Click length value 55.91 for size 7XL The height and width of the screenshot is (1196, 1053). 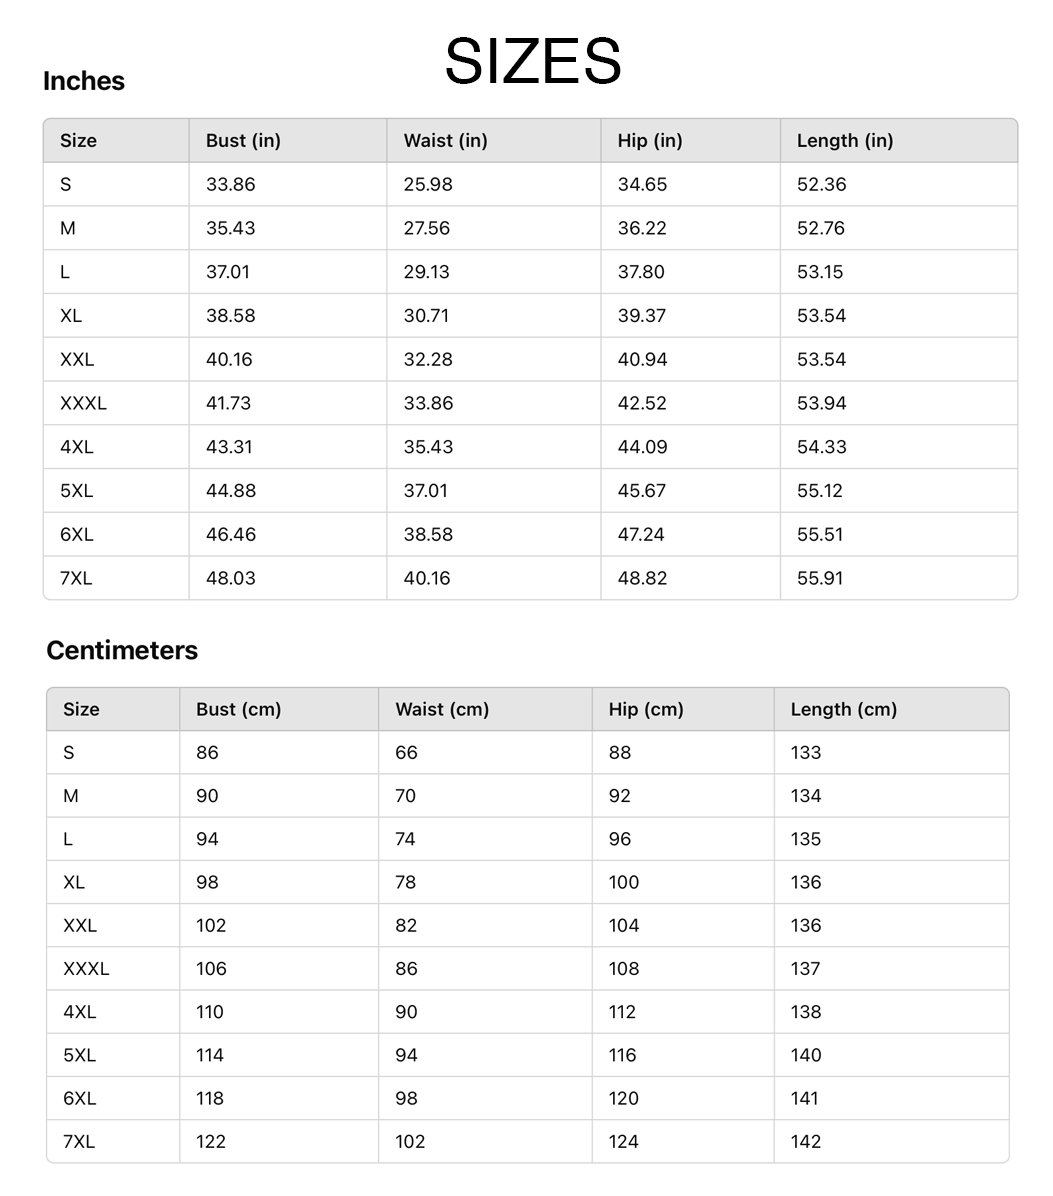820,578
